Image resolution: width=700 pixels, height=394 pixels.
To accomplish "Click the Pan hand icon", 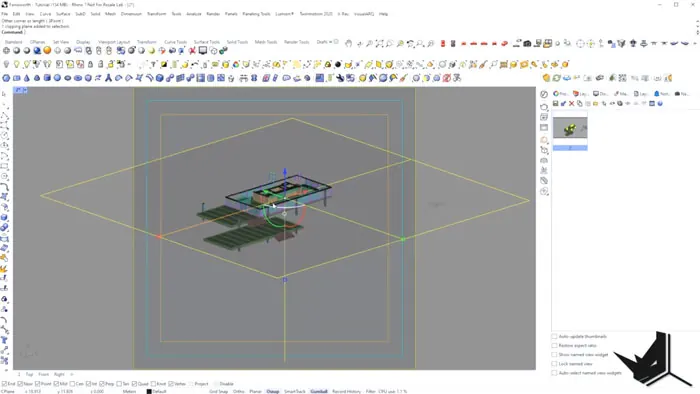I will [x=348, y=43].
